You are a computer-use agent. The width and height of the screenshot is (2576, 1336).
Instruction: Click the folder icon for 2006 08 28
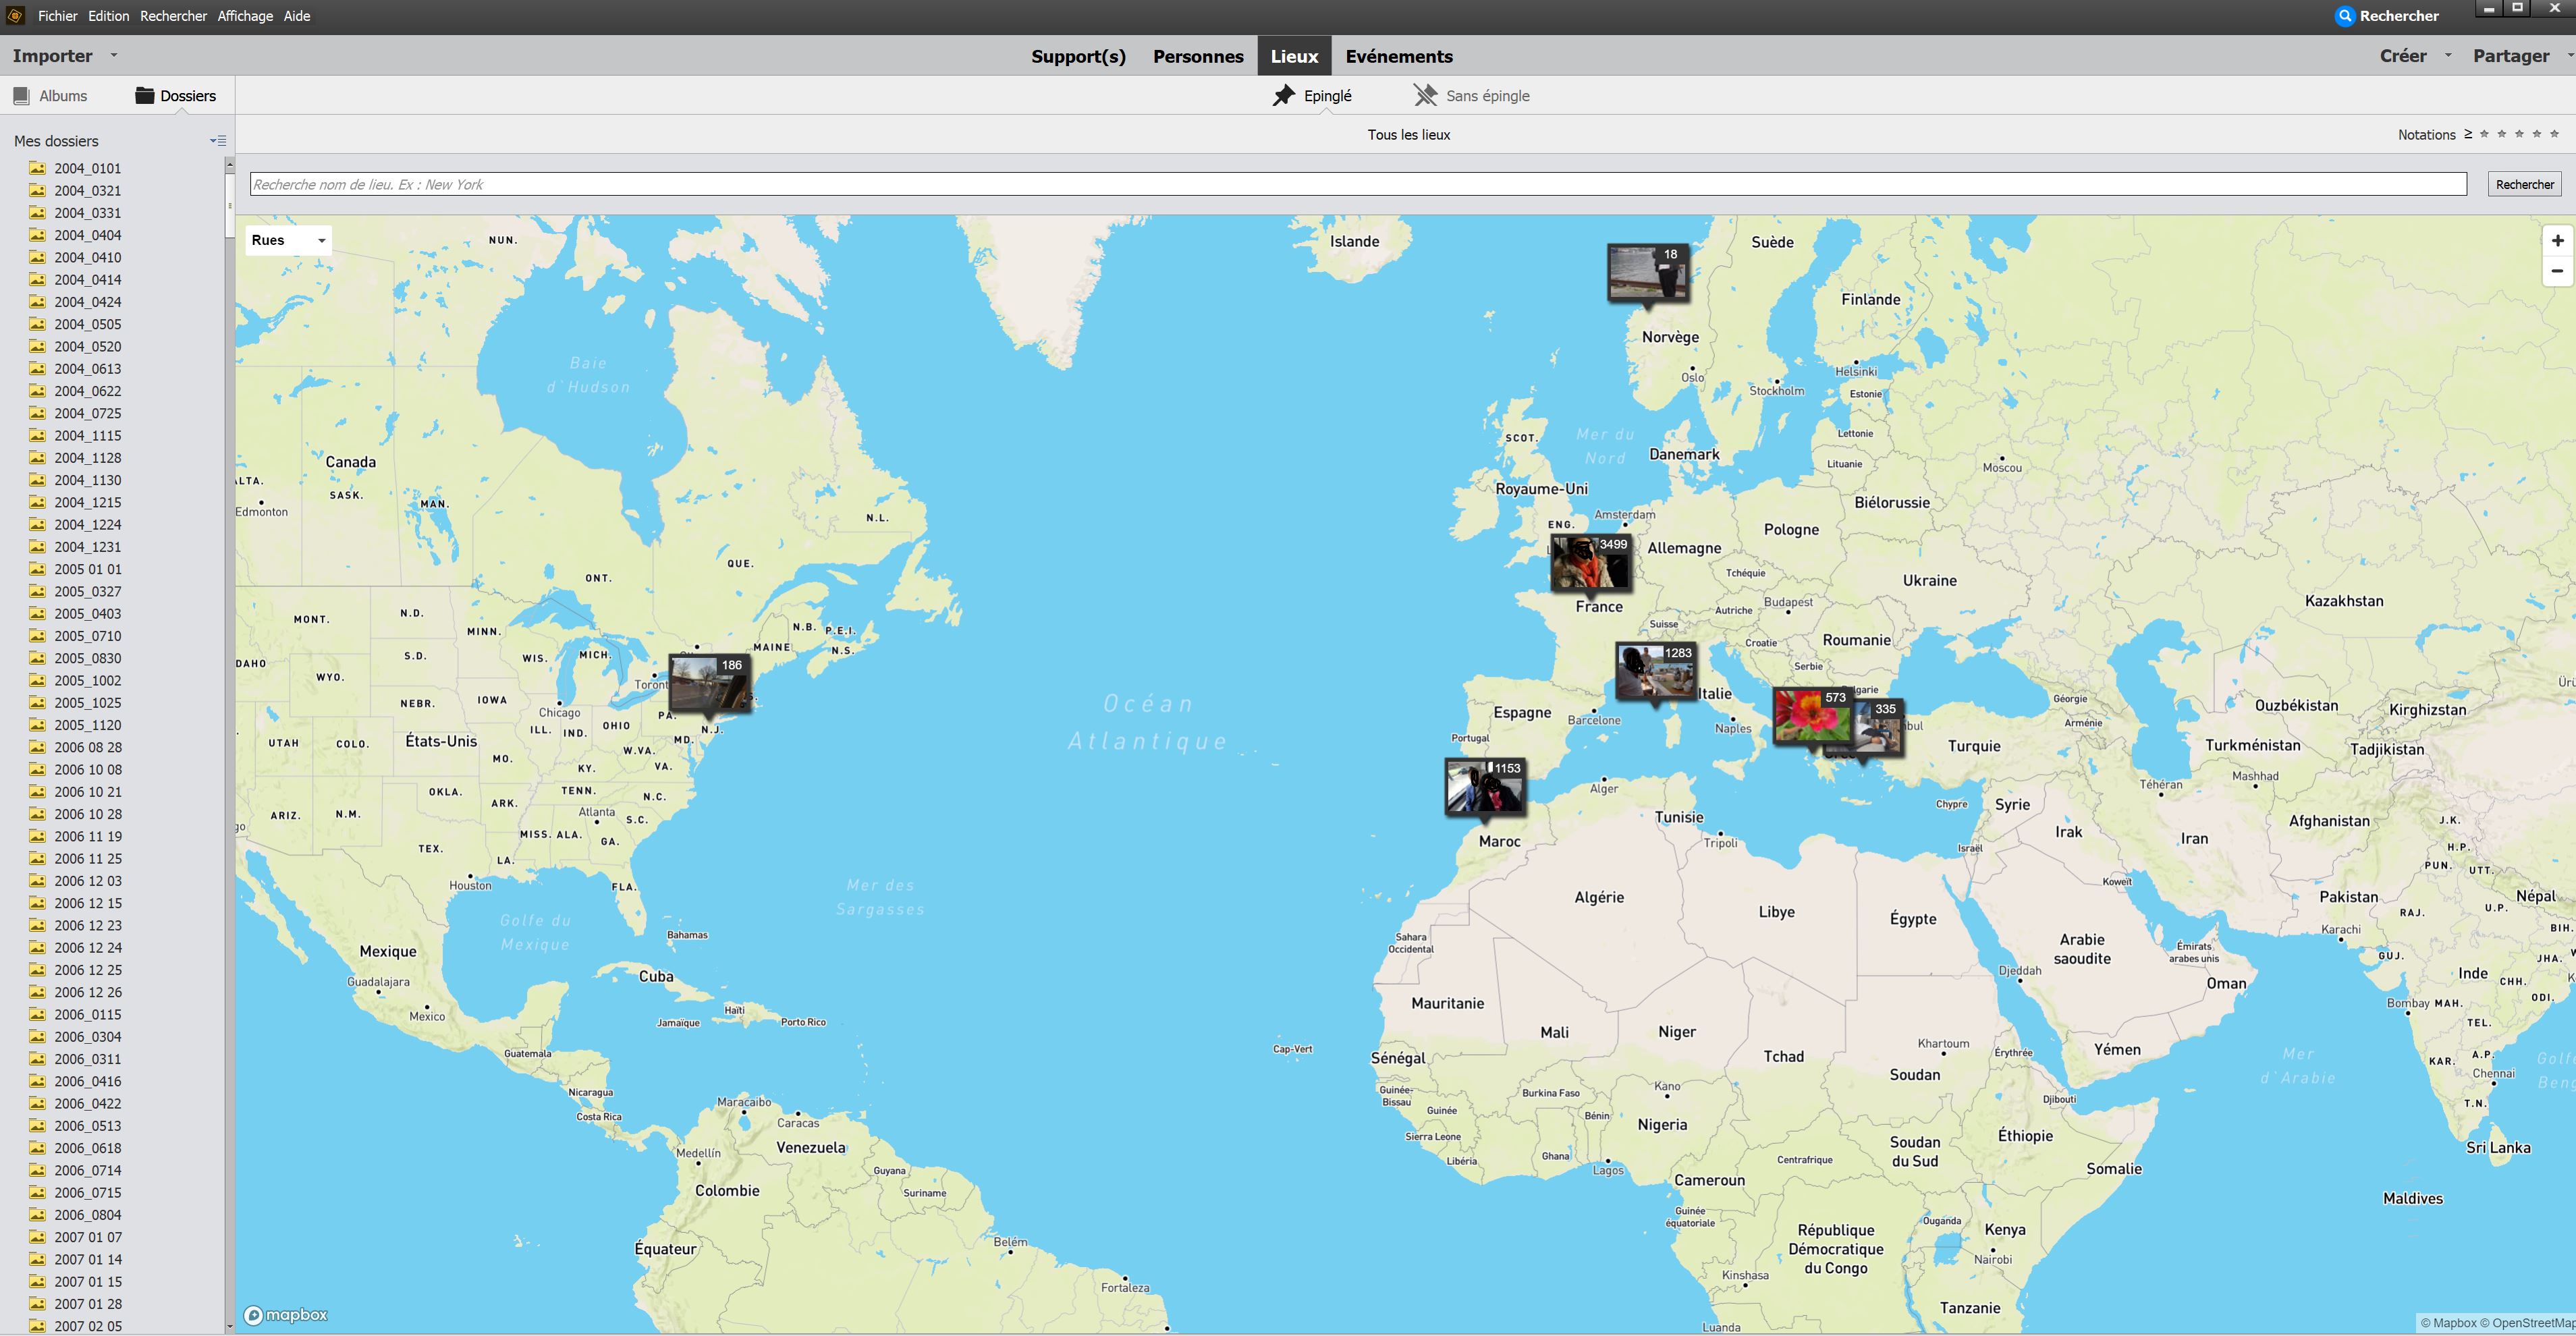click(37, 747)
